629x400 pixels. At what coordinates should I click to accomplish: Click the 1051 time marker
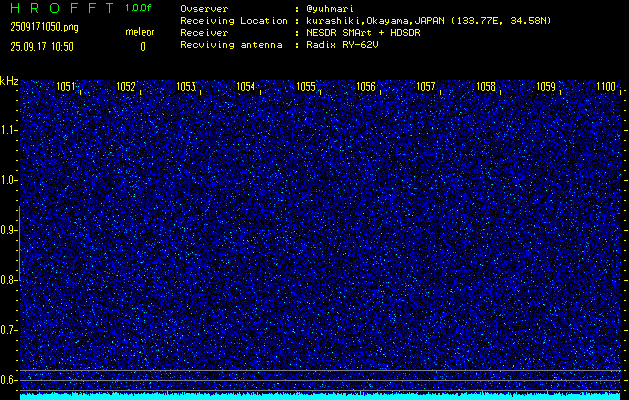(65, 87)
